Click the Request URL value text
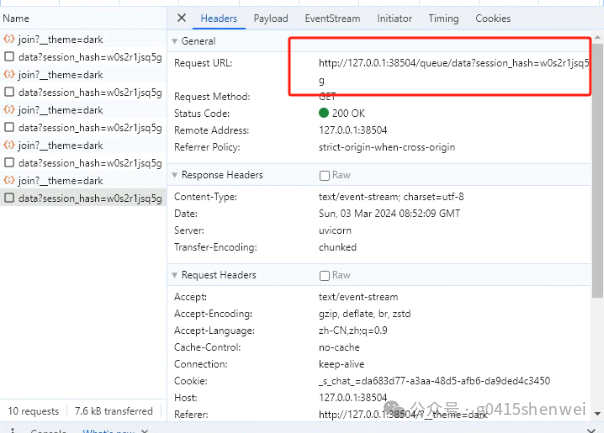 coord(453,72)
